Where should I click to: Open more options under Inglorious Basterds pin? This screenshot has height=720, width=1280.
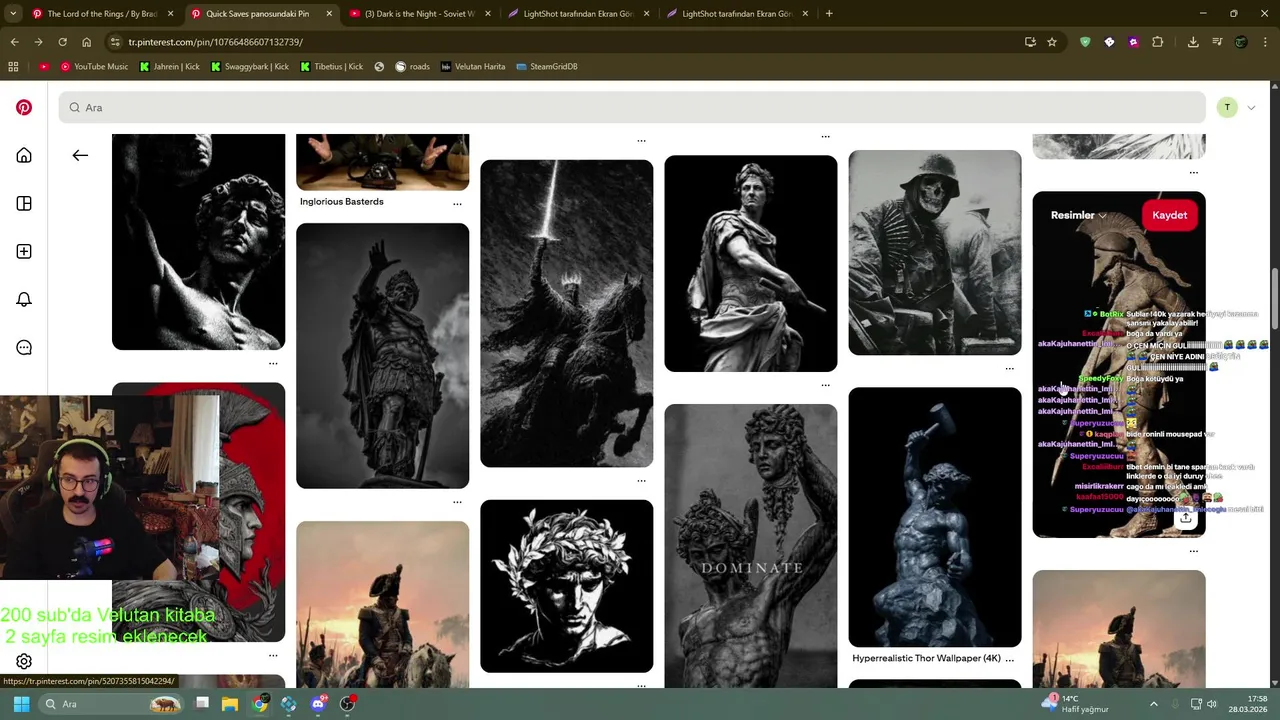click(x=457, y=204)
